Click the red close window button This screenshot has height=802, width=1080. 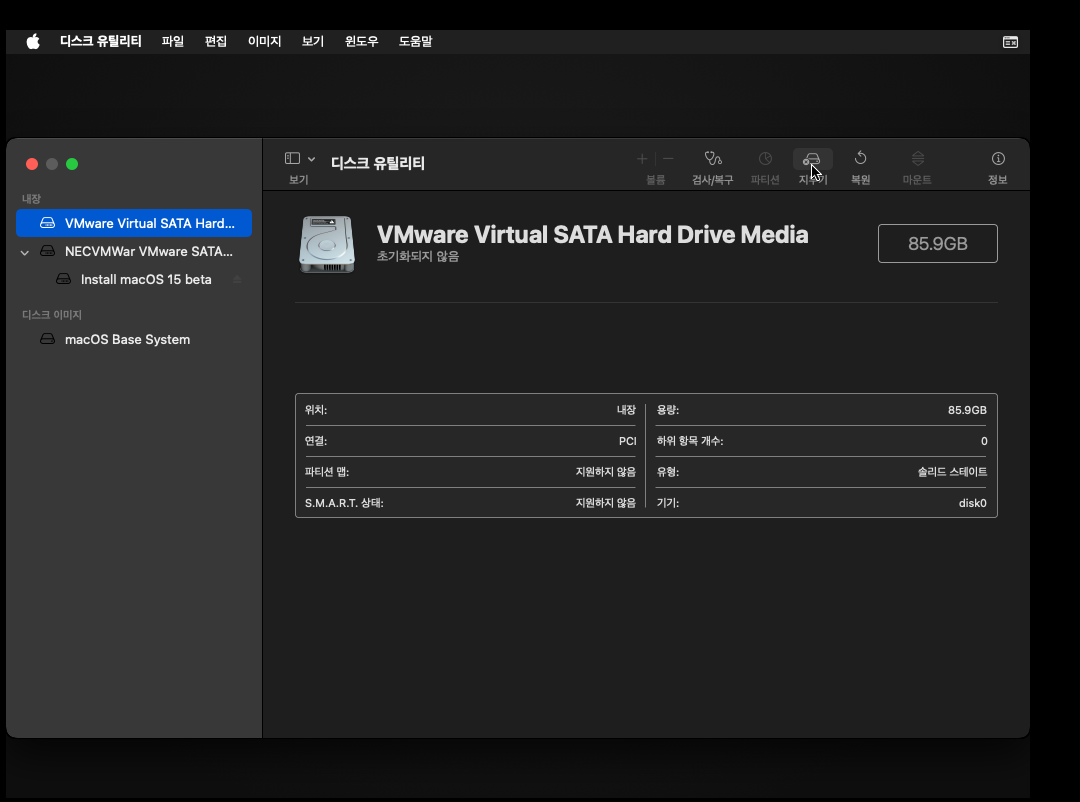[x=32, y=164]
